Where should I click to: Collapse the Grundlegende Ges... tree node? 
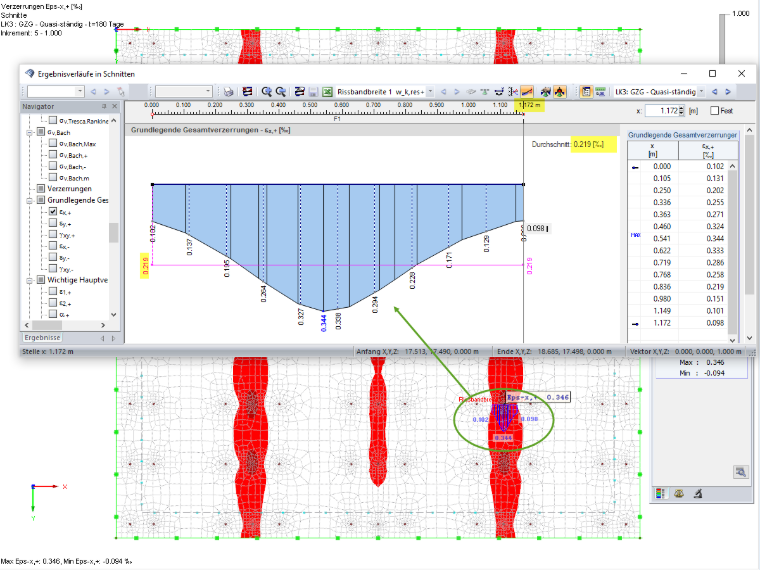[x=30, y=200]
